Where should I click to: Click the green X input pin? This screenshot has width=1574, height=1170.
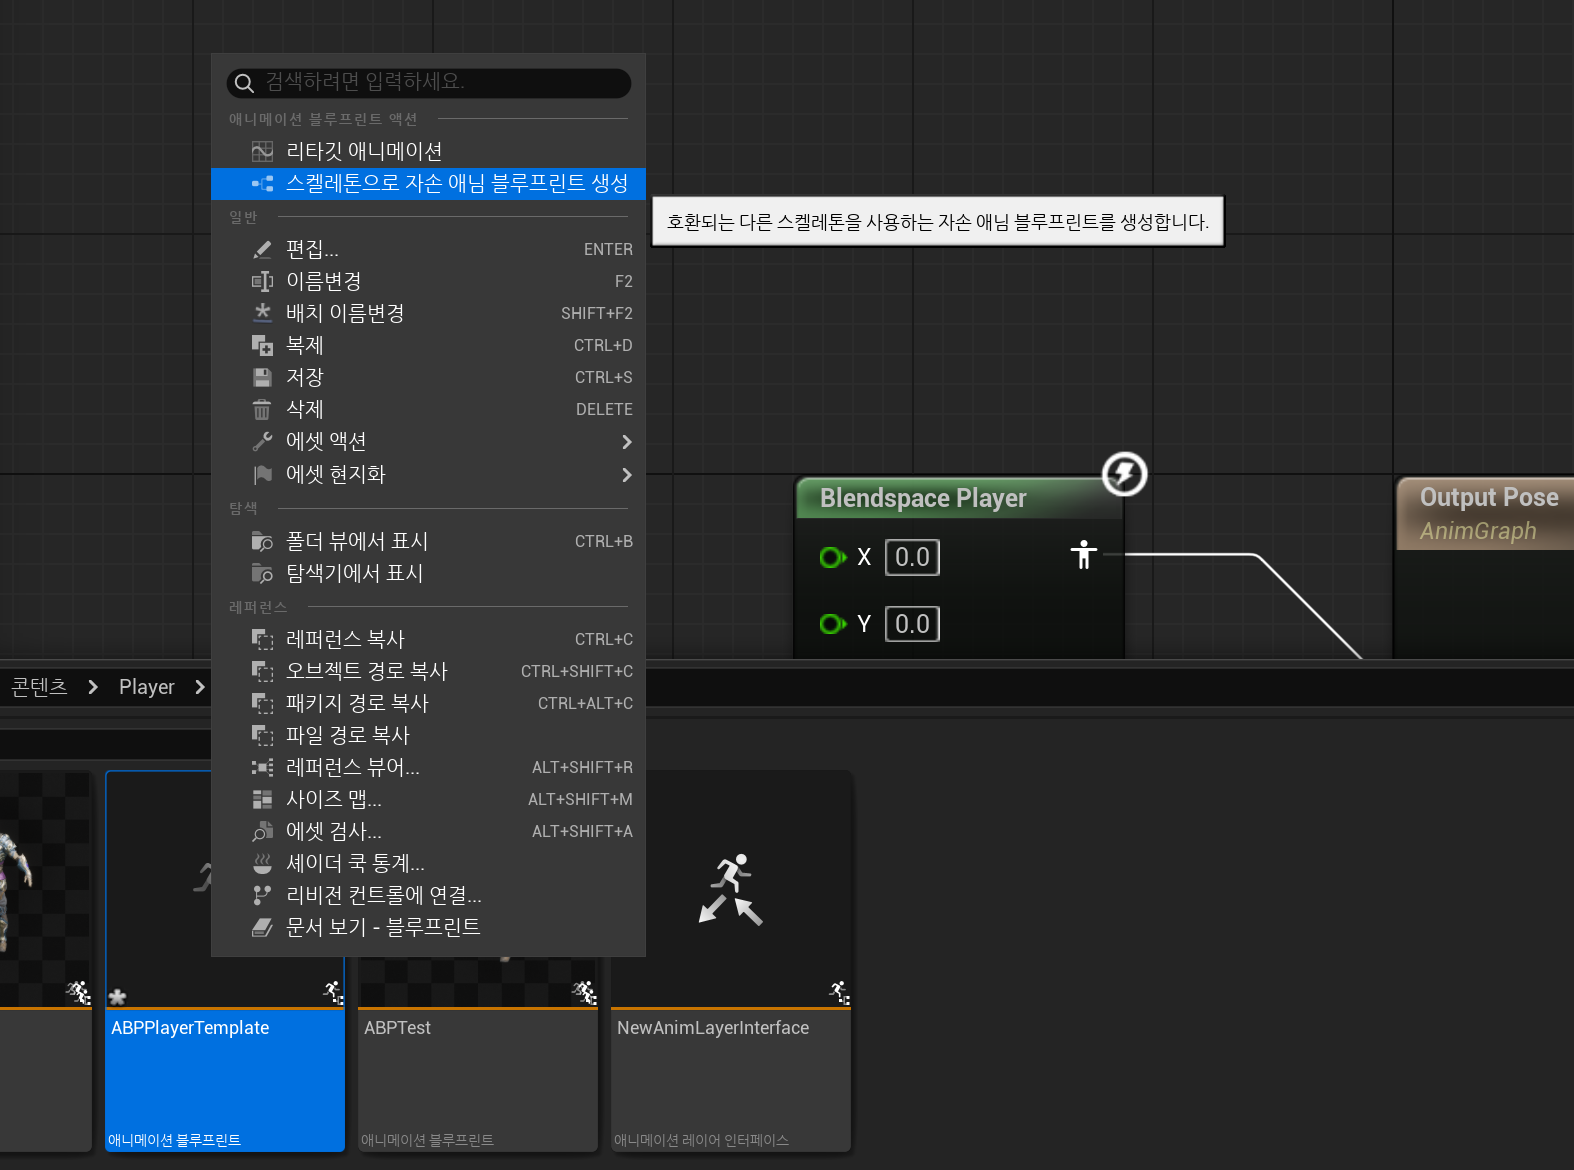[832, 557]
